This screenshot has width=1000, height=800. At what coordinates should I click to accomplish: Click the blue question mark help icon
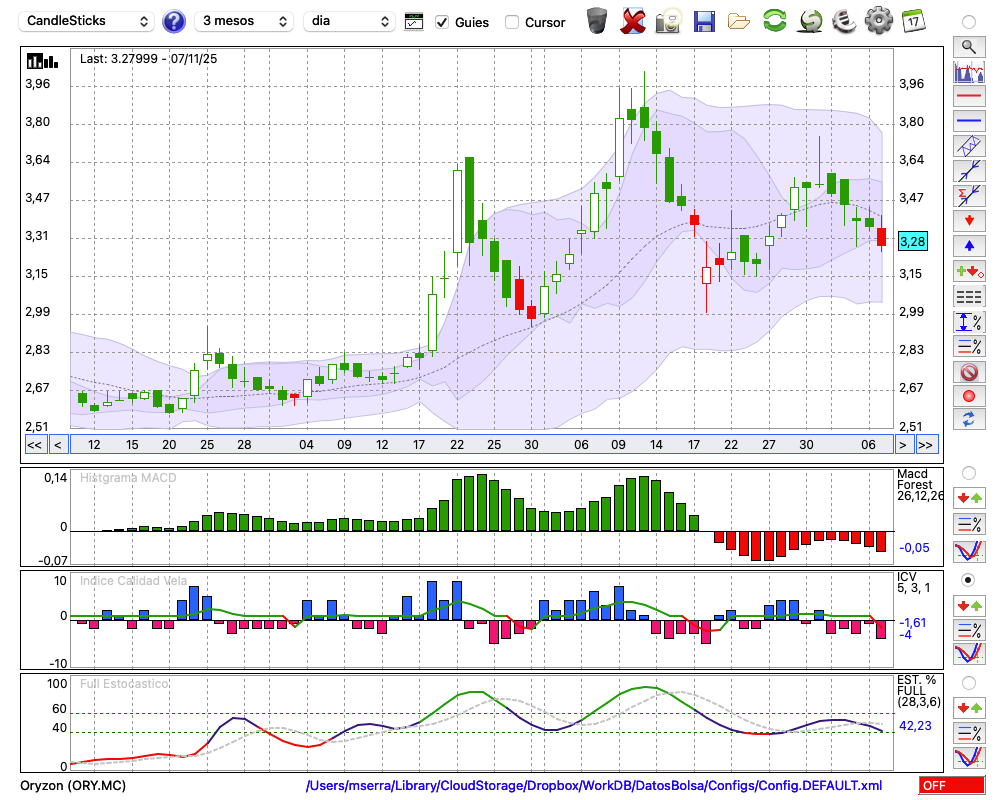[174, 21]
